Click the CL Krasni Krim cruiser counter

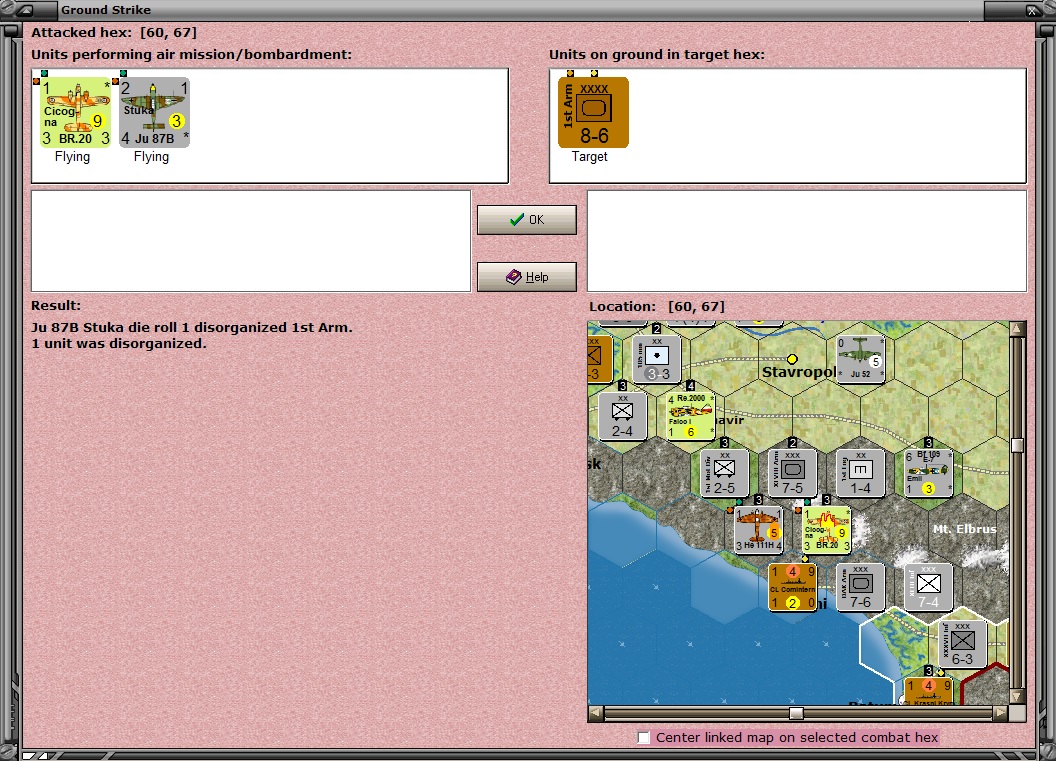tap(929, 692)
